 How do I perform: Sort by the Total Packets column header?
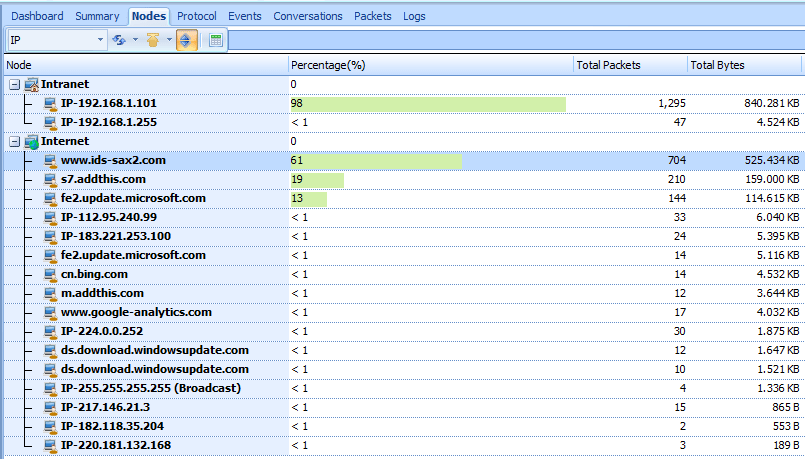(630, 65)
